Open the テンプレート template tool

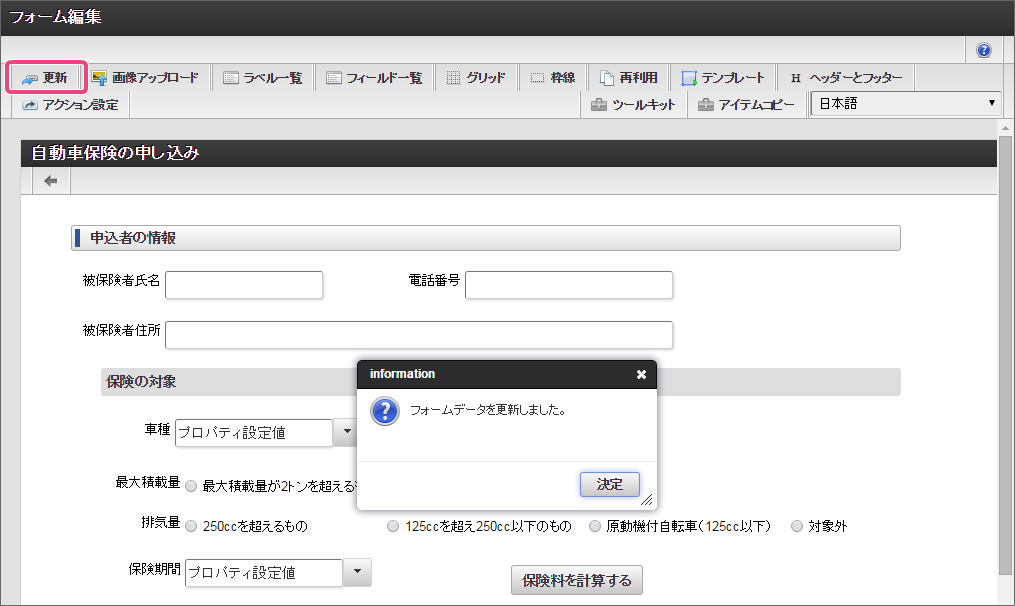click(723, 78)
